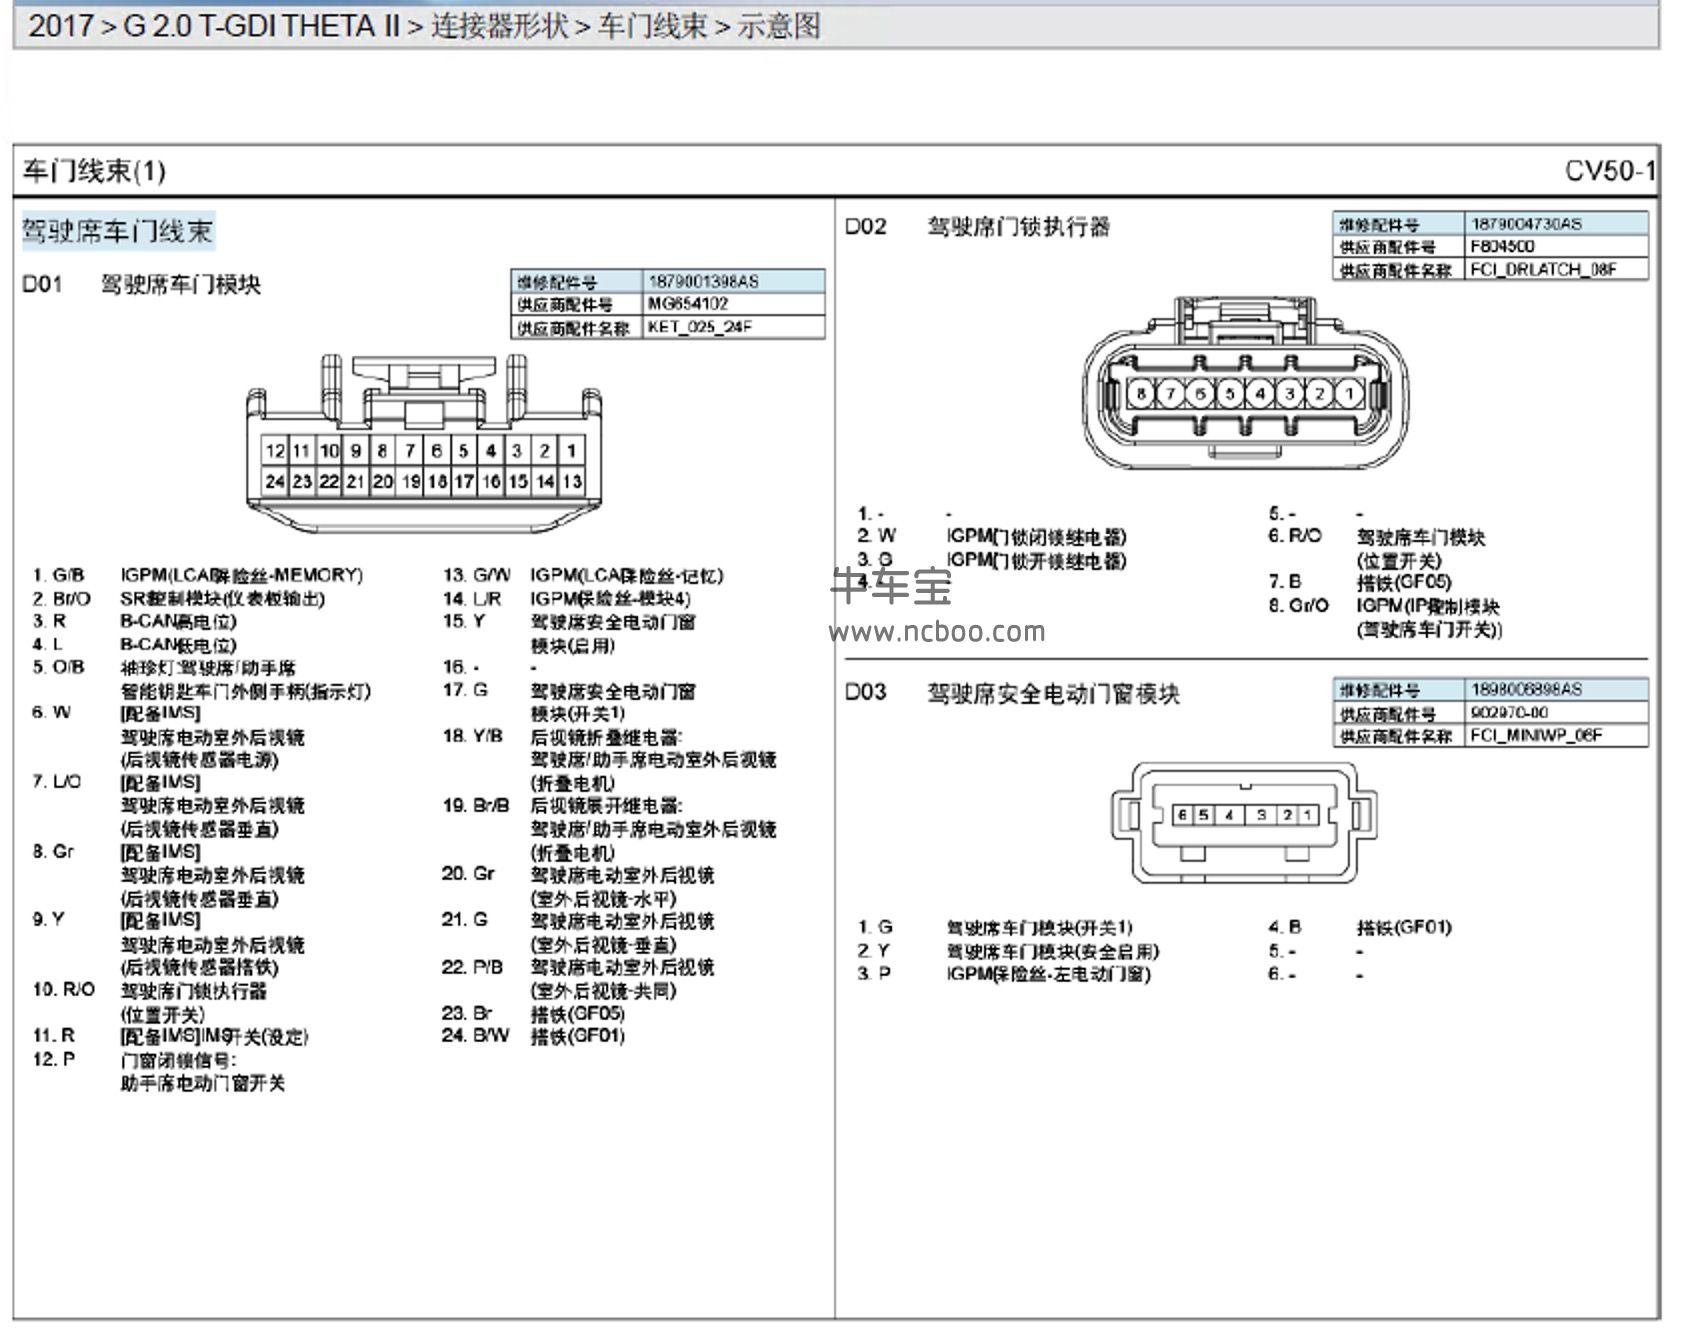Click pin 1 in the D02 connector diagram

[1349, 394]
